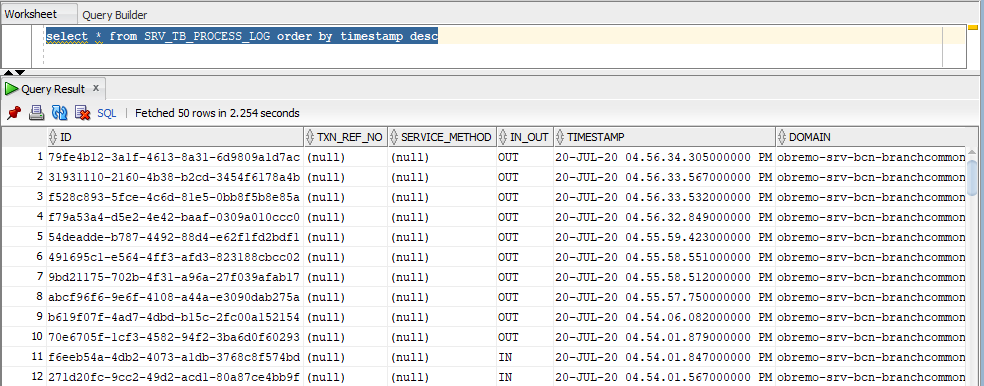Click the orange marker in editor margin
Screen dimensions: 984x386
coord(973,27)
